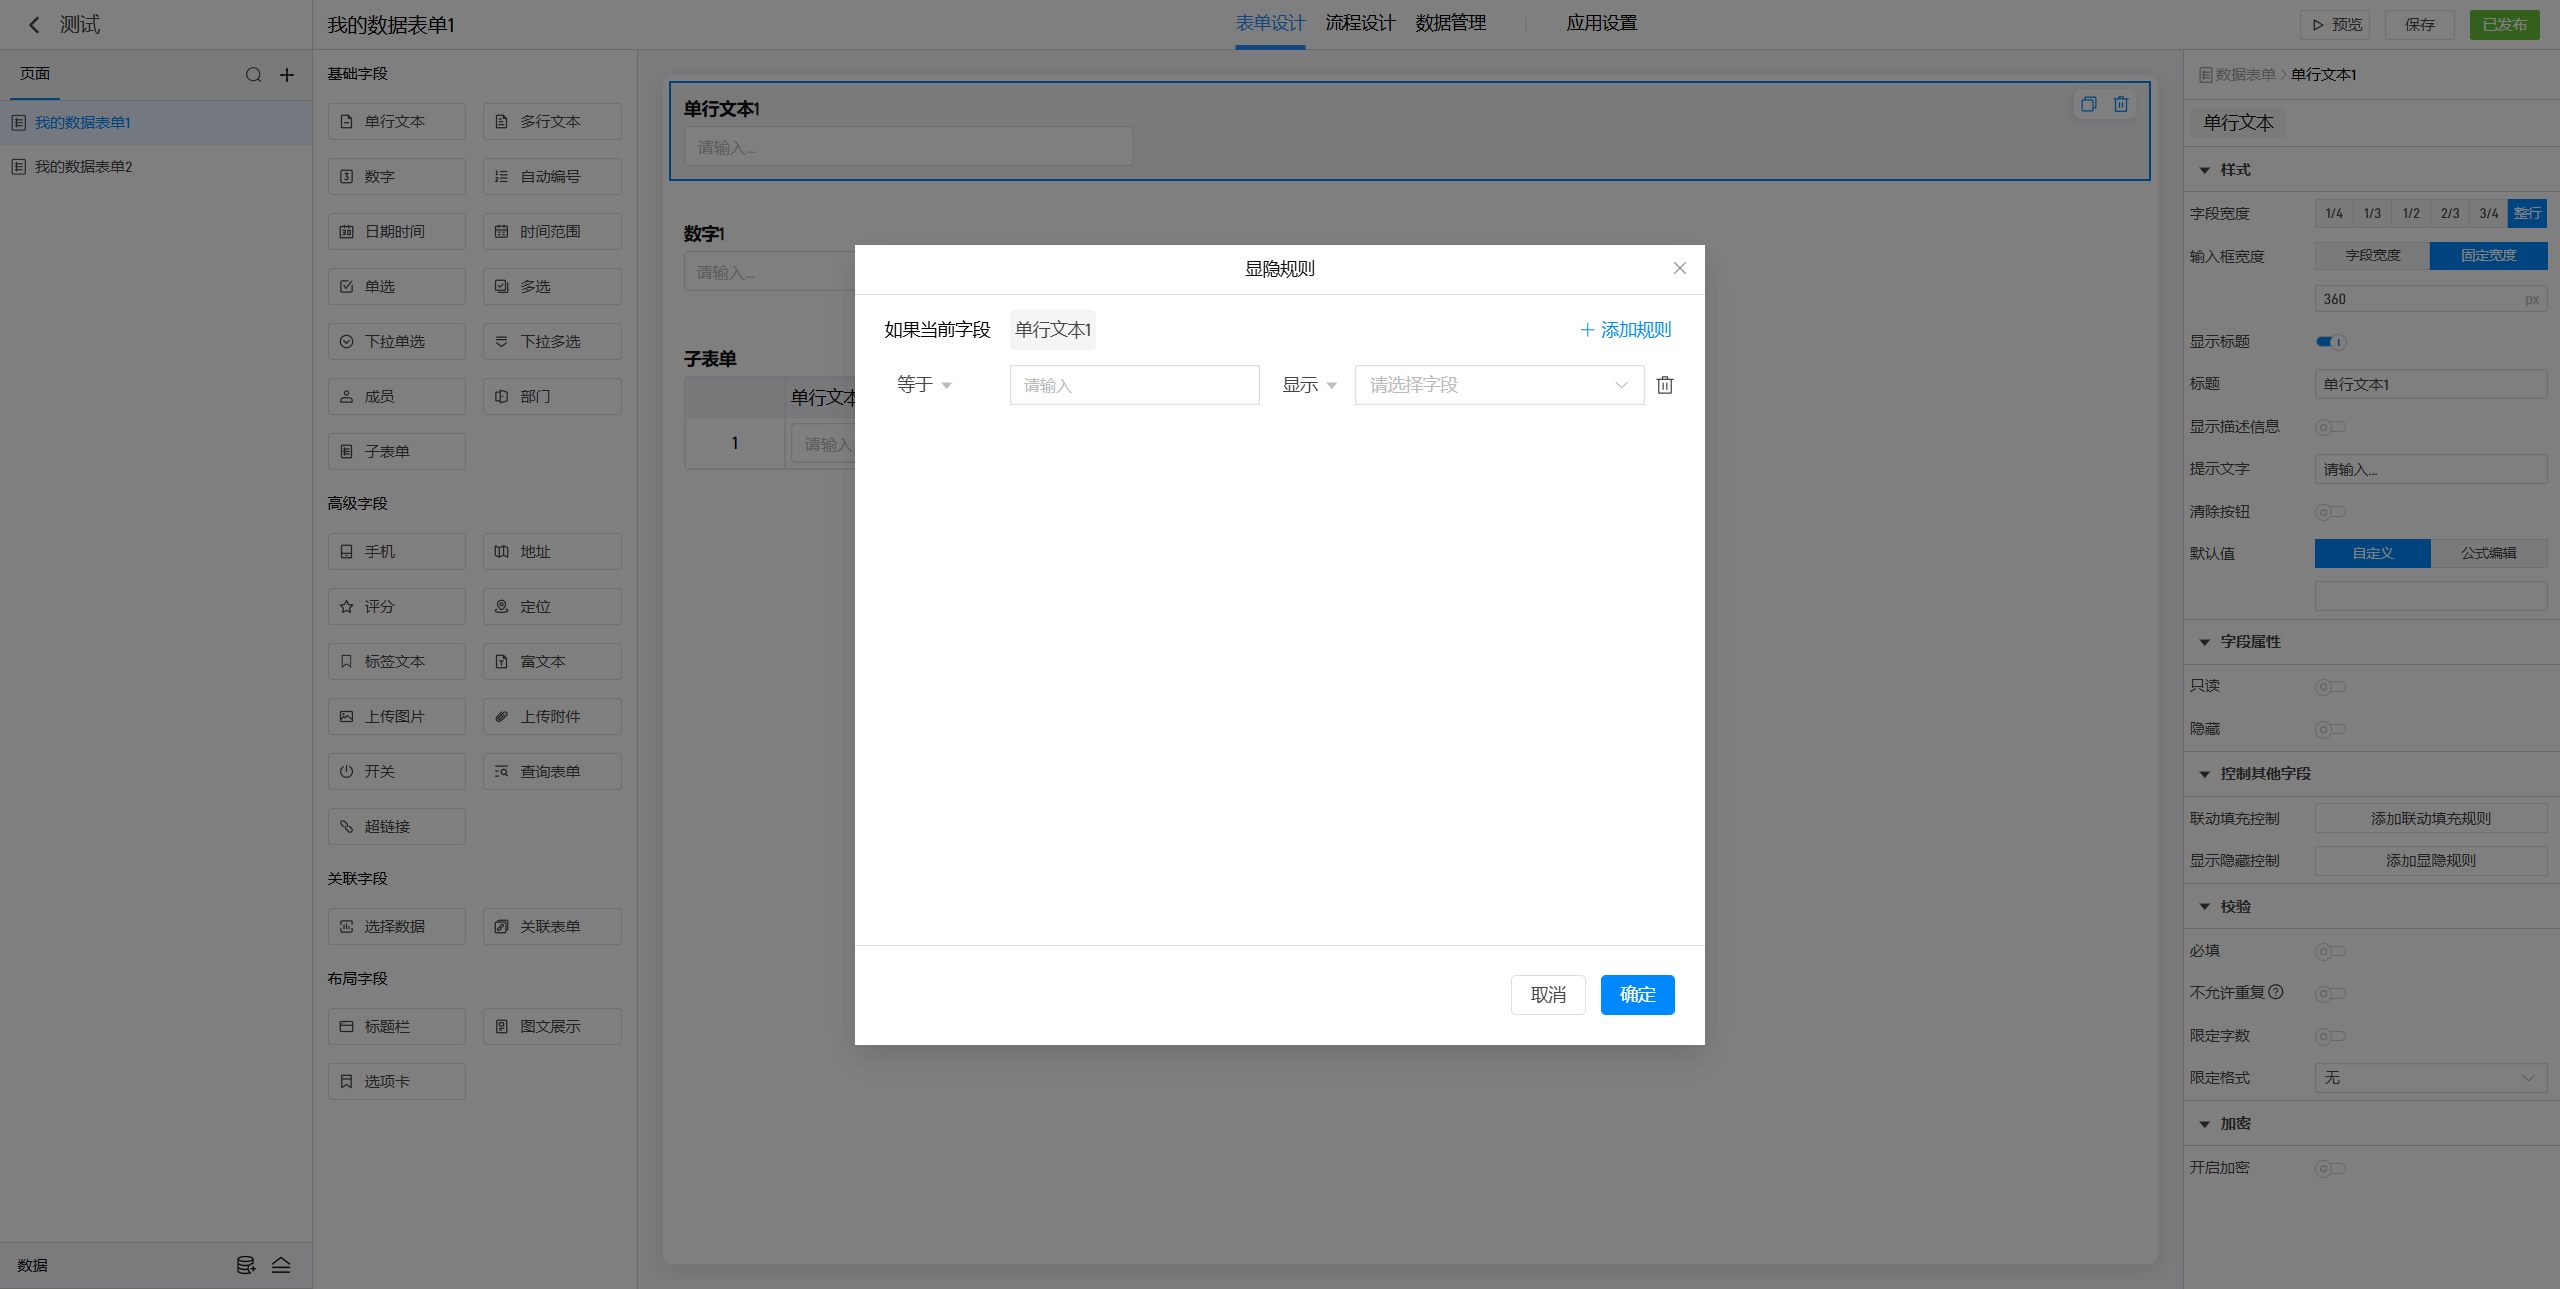Click the 请输入 condition value field
Viewport: 2560px width, 1289px height.
[x=1134, y=385]
